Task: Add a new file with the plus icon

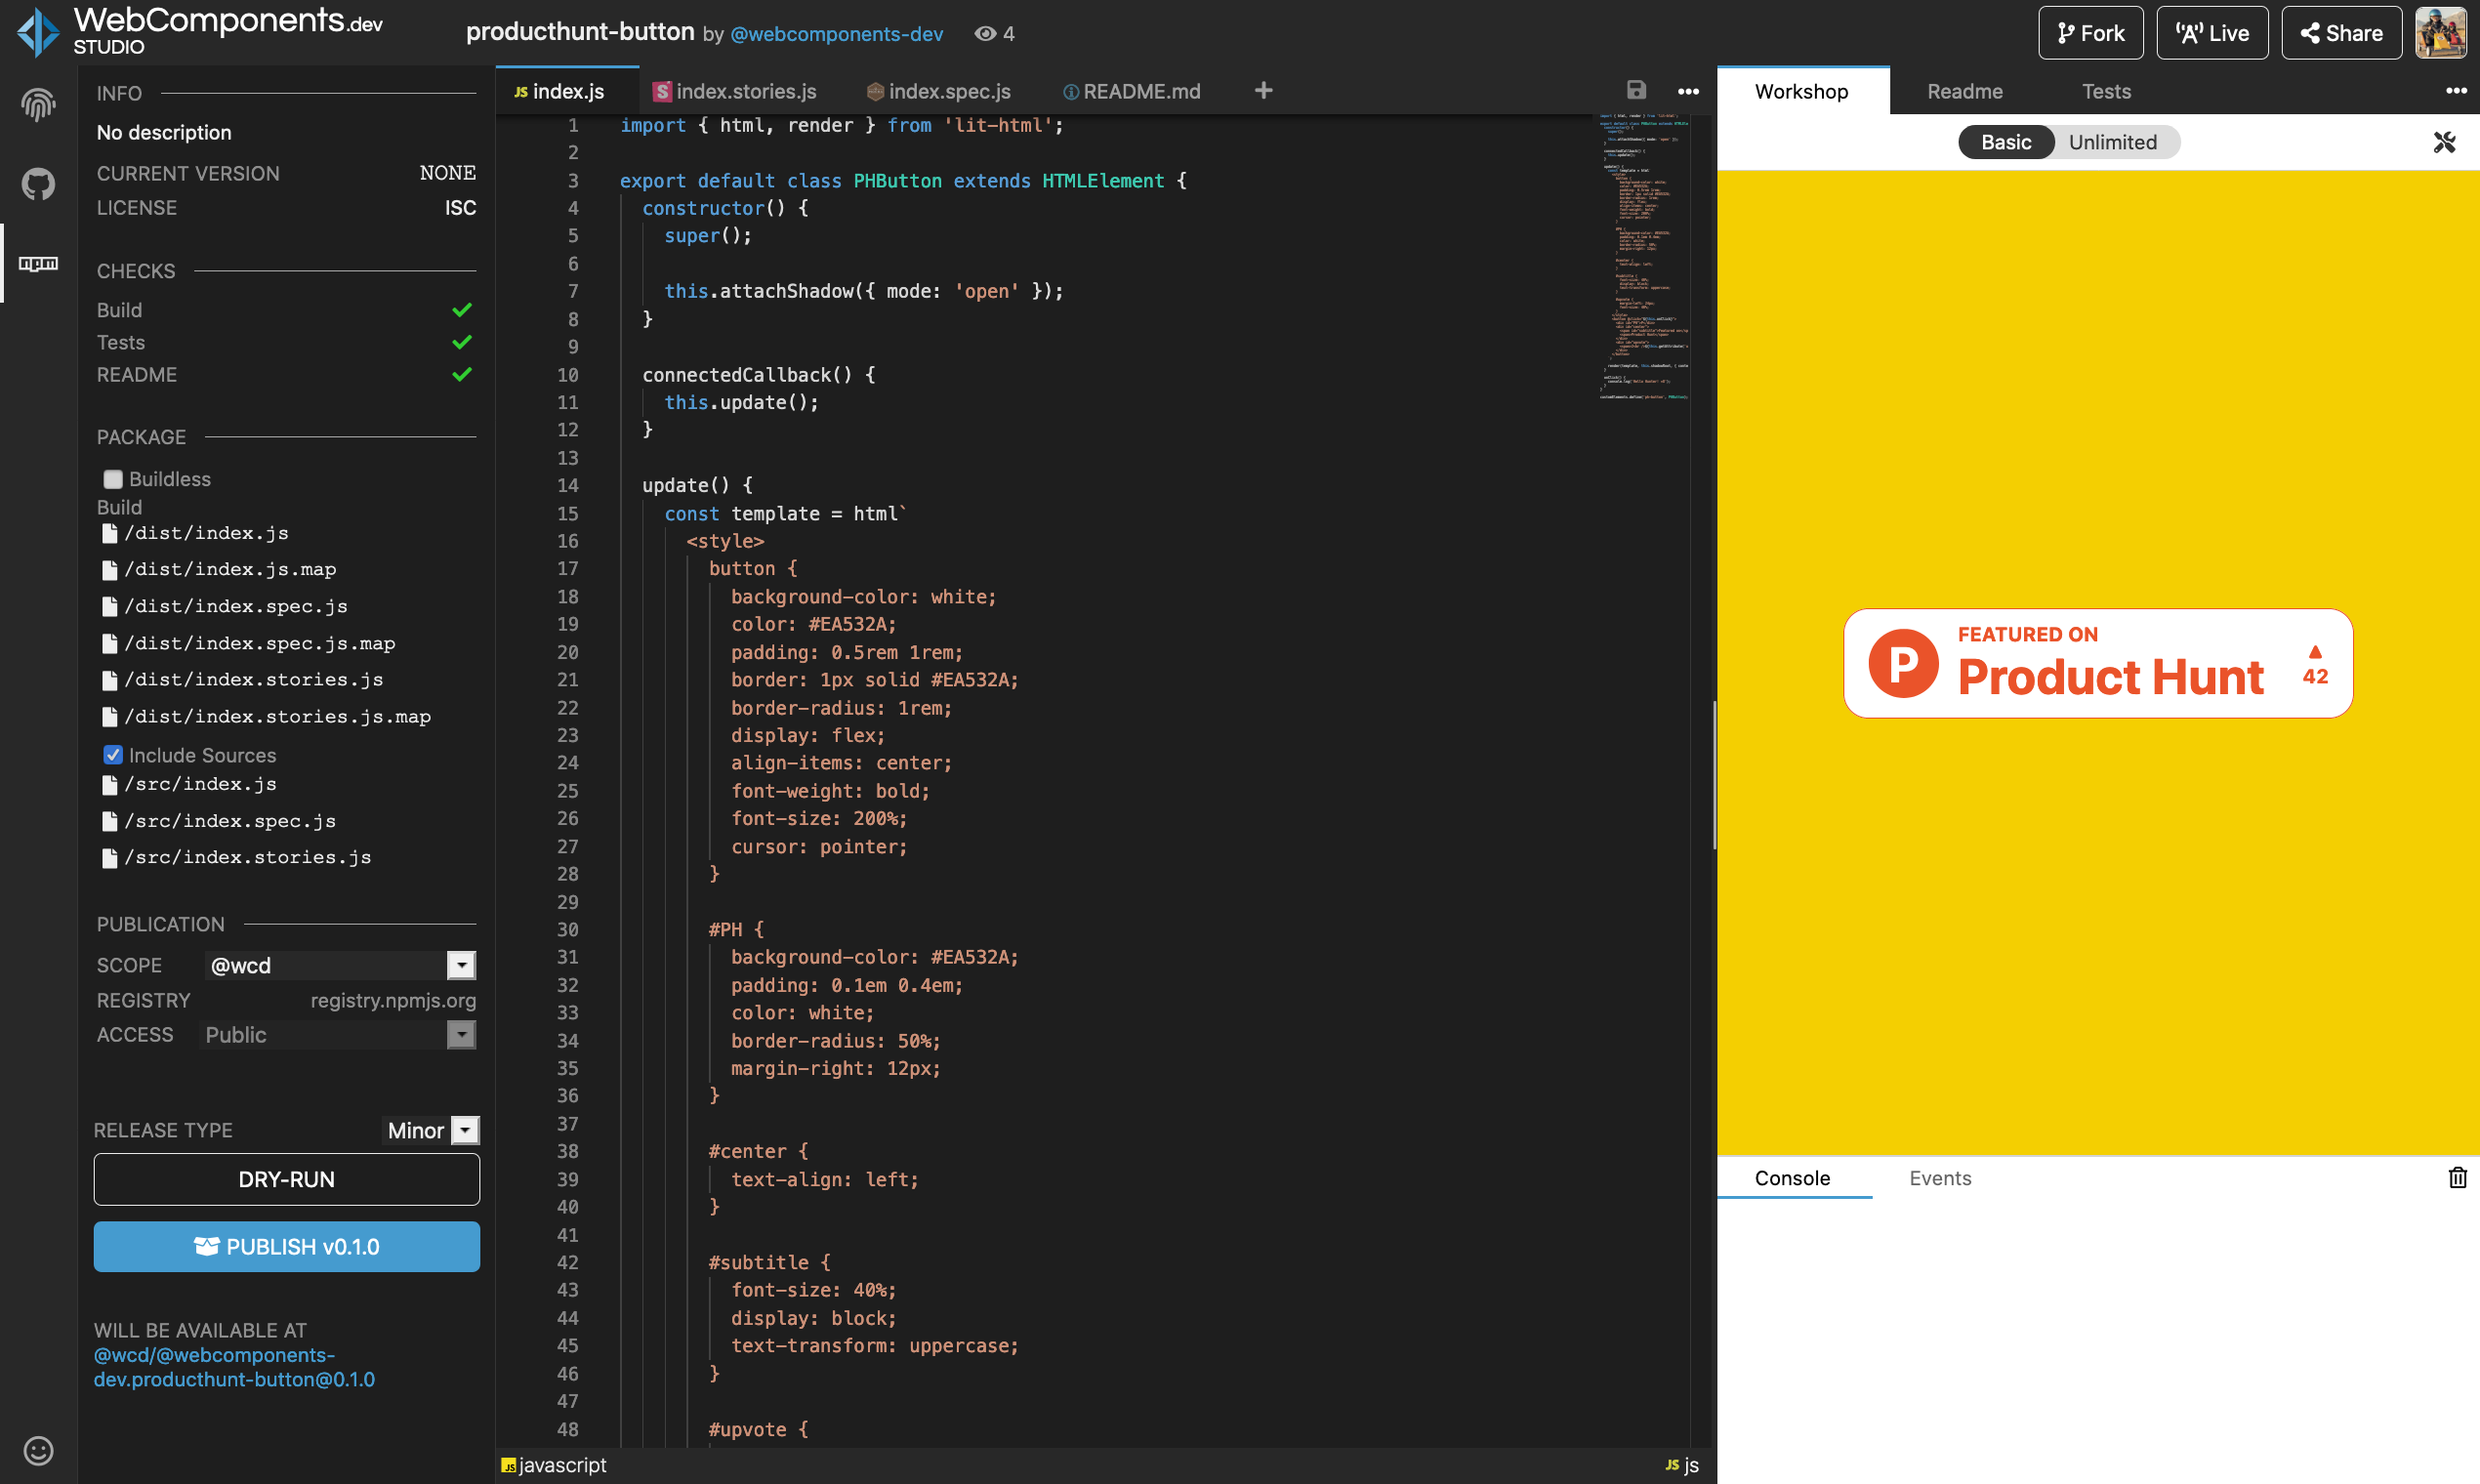Action: click(1263, 91)
